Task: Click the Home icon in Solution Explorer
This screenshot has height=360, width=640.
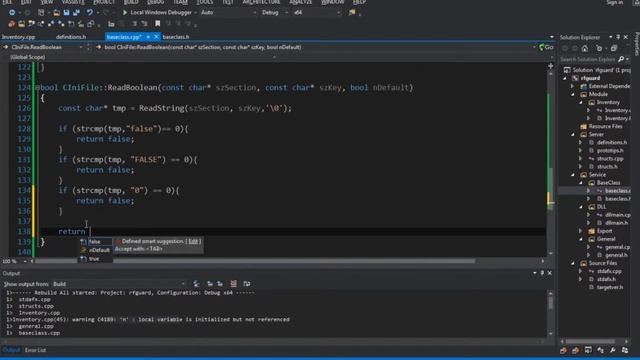Action: pyautogui.click(x=585, y=49)
